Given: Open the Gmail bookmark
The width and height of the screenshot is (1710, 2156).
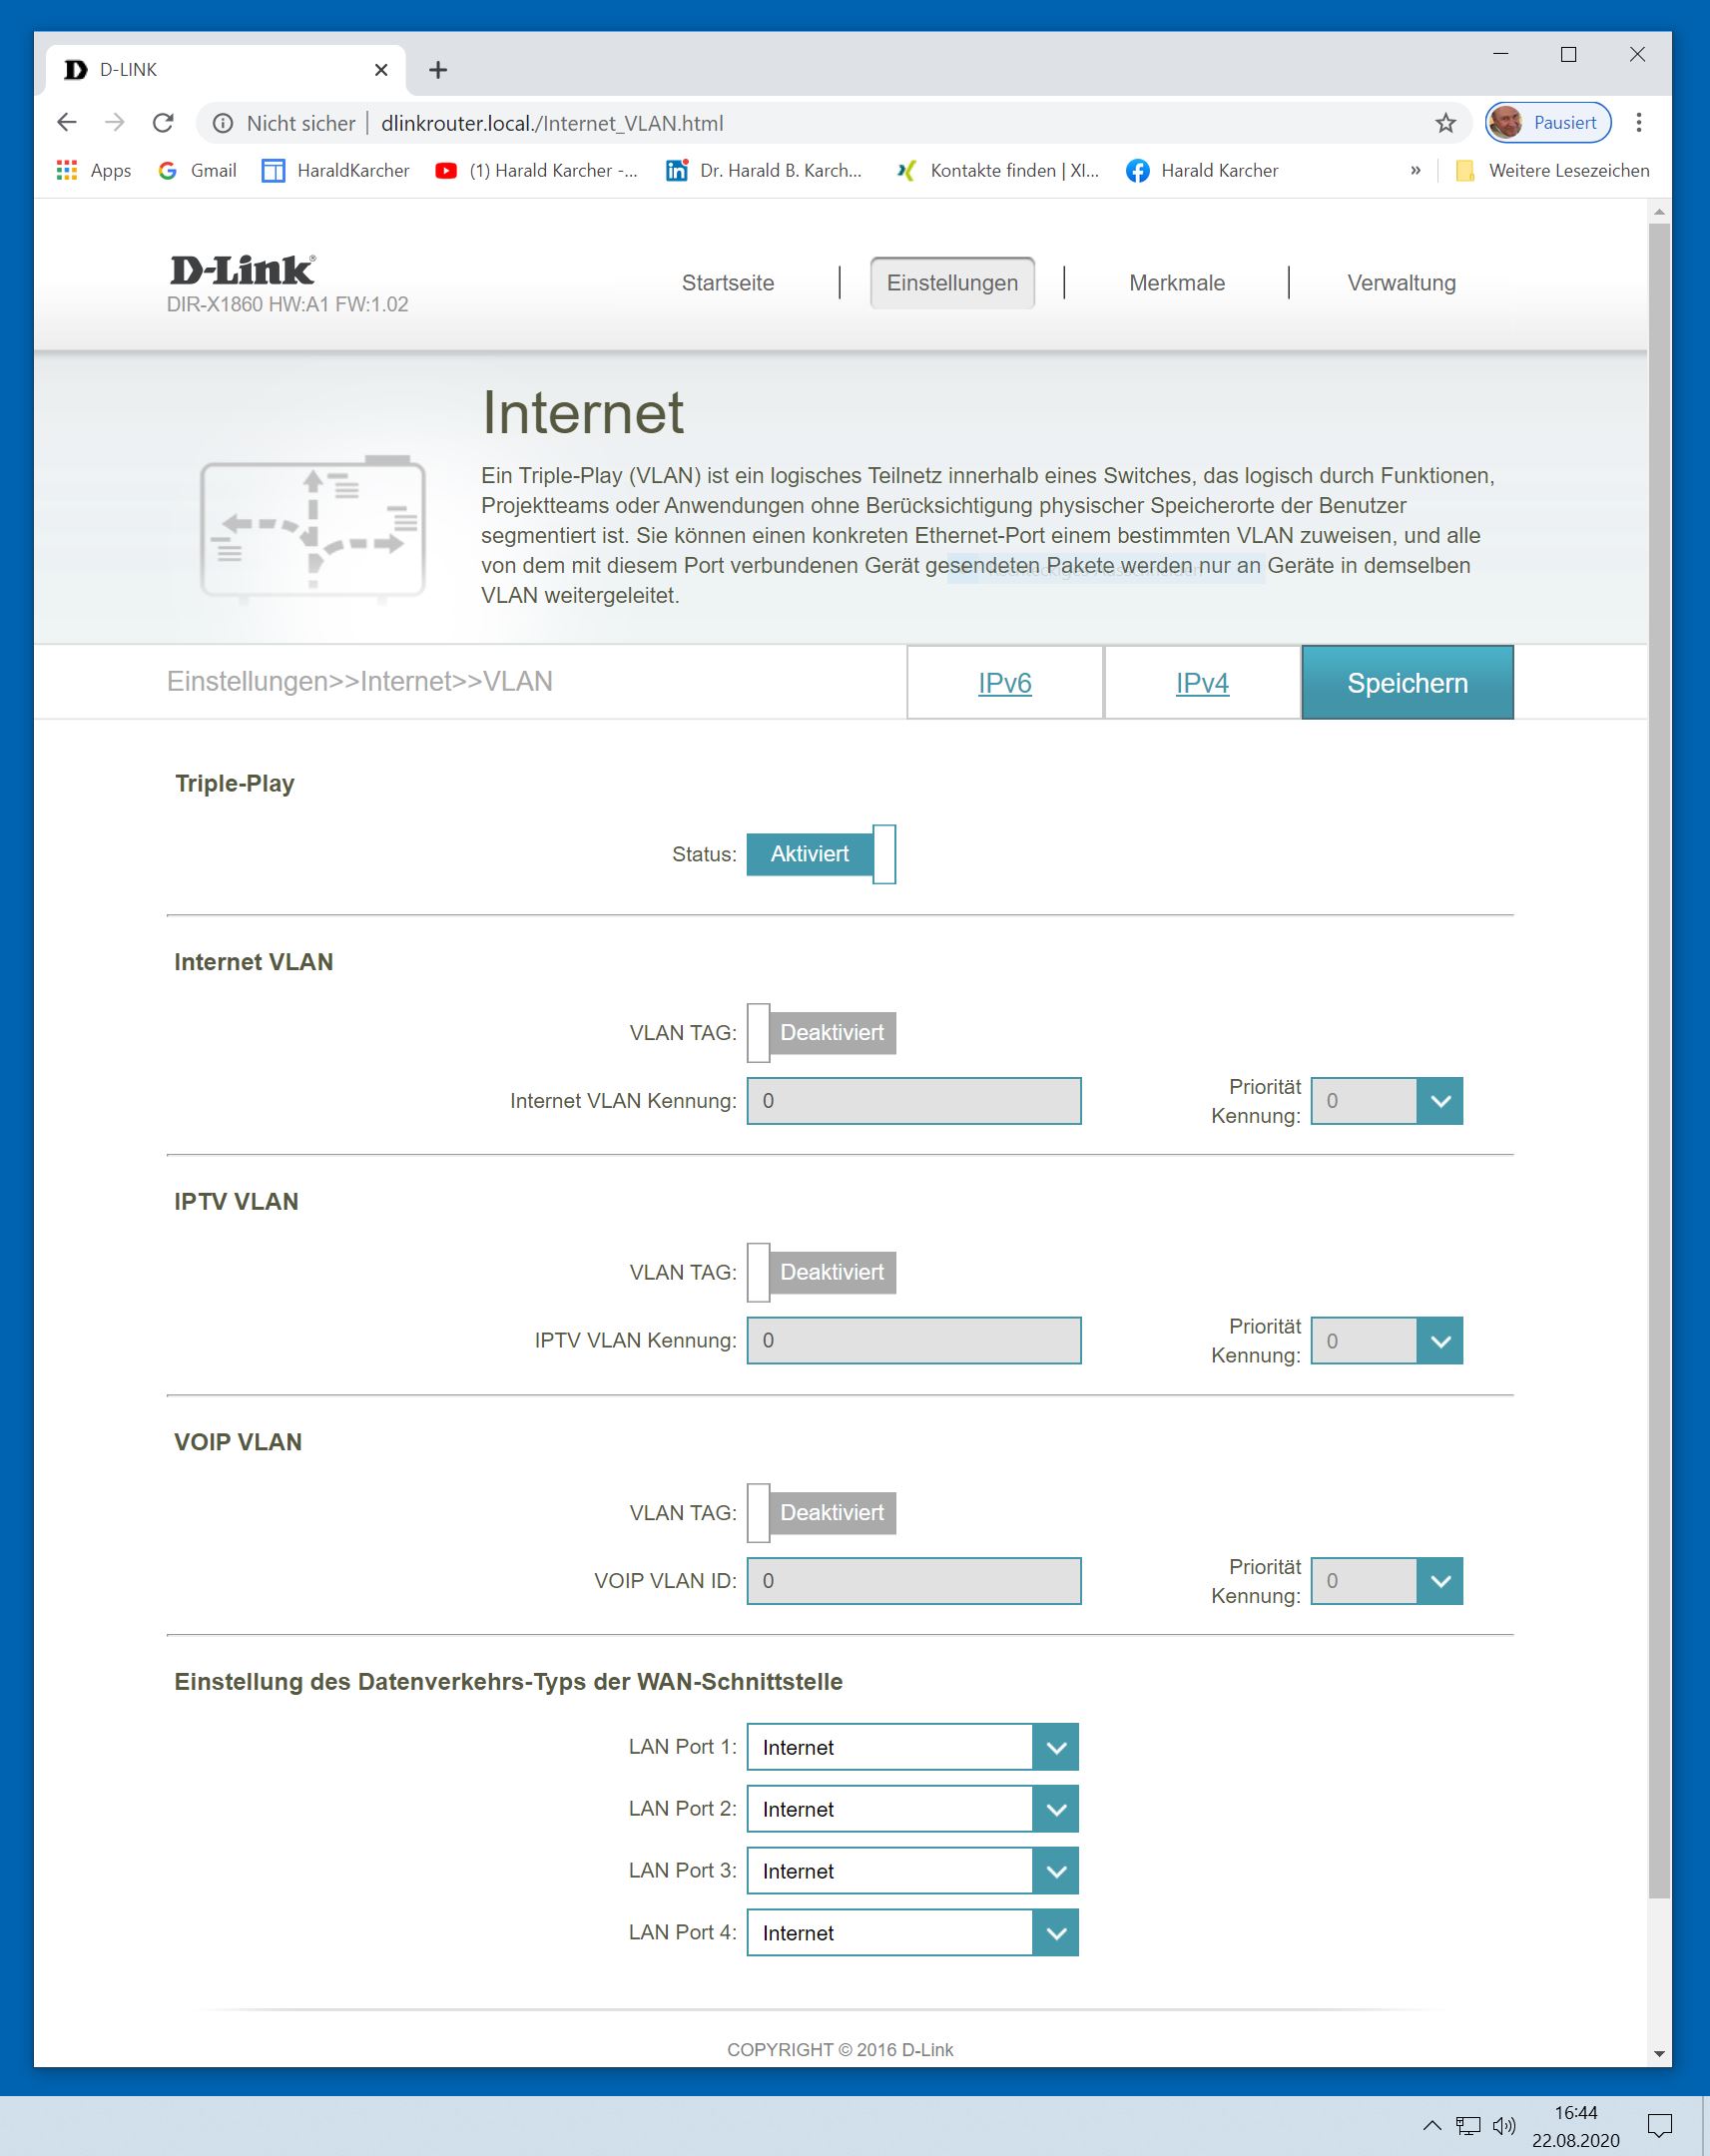Looking at the screenshot, I should 197,171.
